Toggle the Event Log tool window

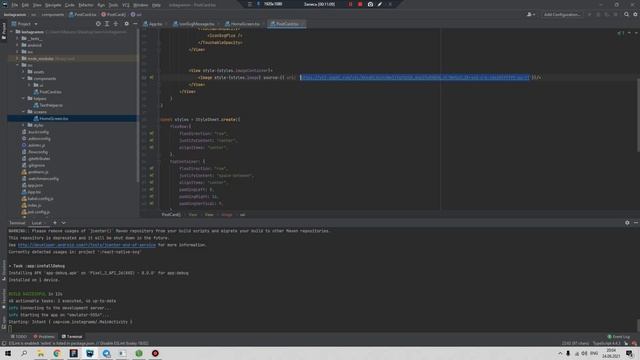pos(619,337)
